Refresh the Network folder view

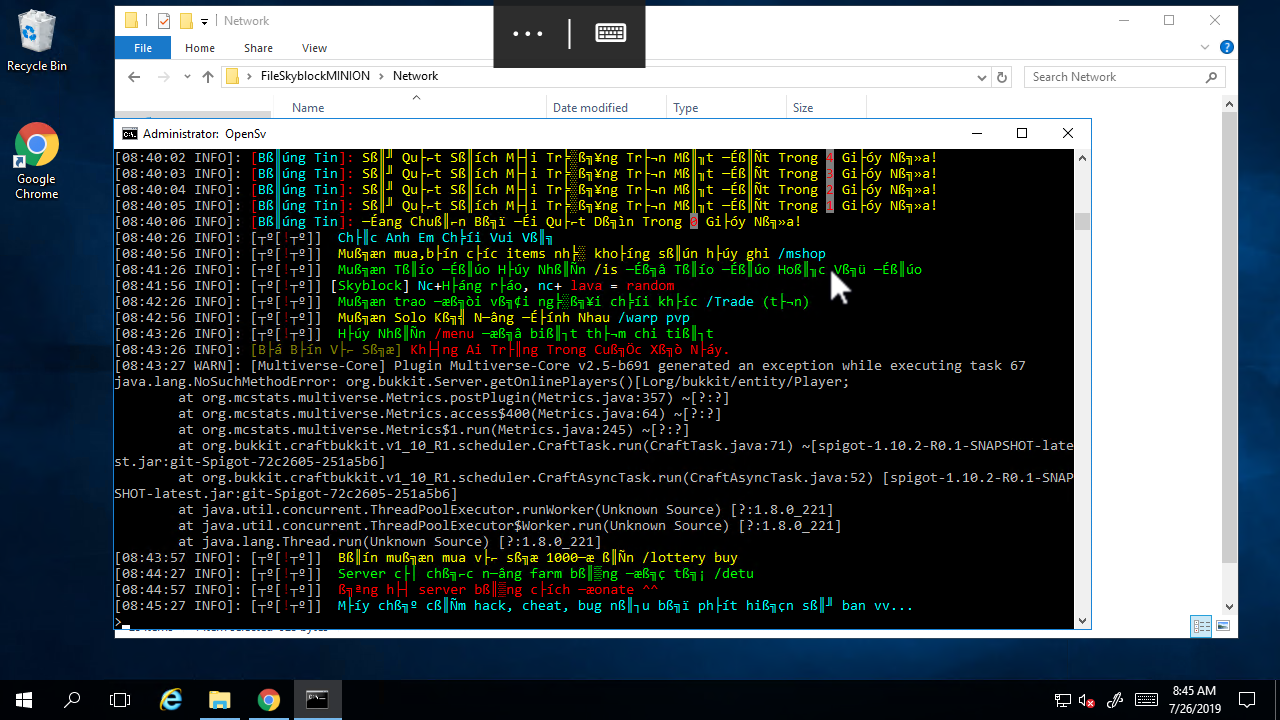(x=1007, y=77)
